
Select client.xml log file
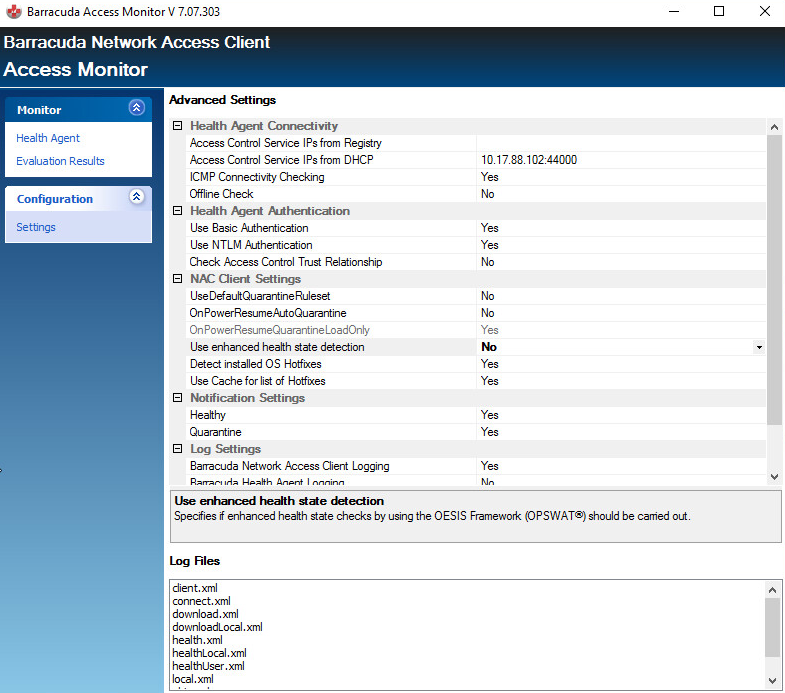[x=195, y=588]
